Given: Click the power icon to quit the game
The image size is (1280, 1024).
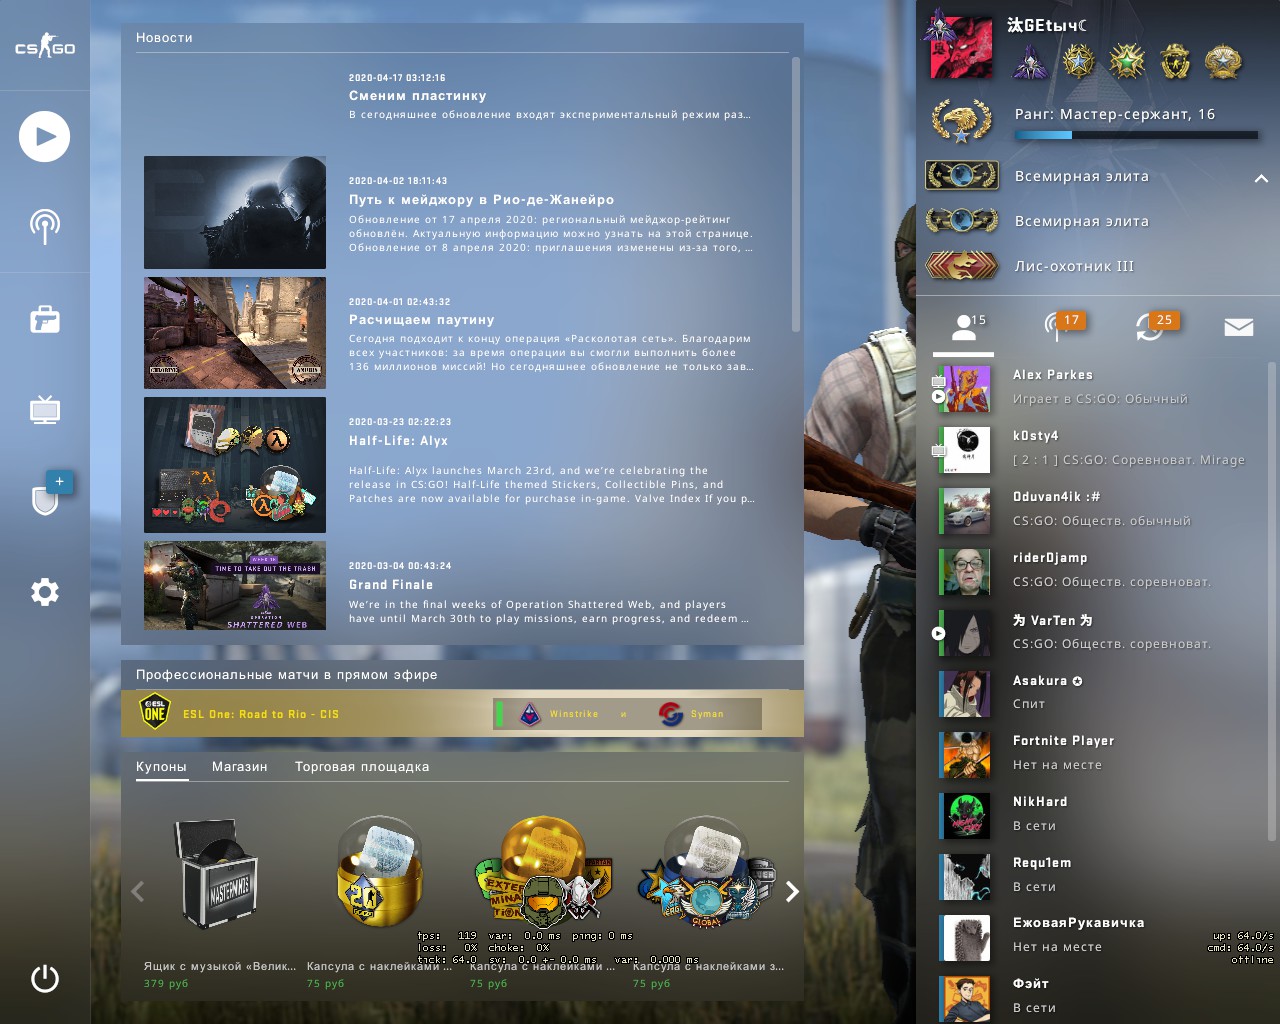Looking at the screenshot, I should point(45,978).
